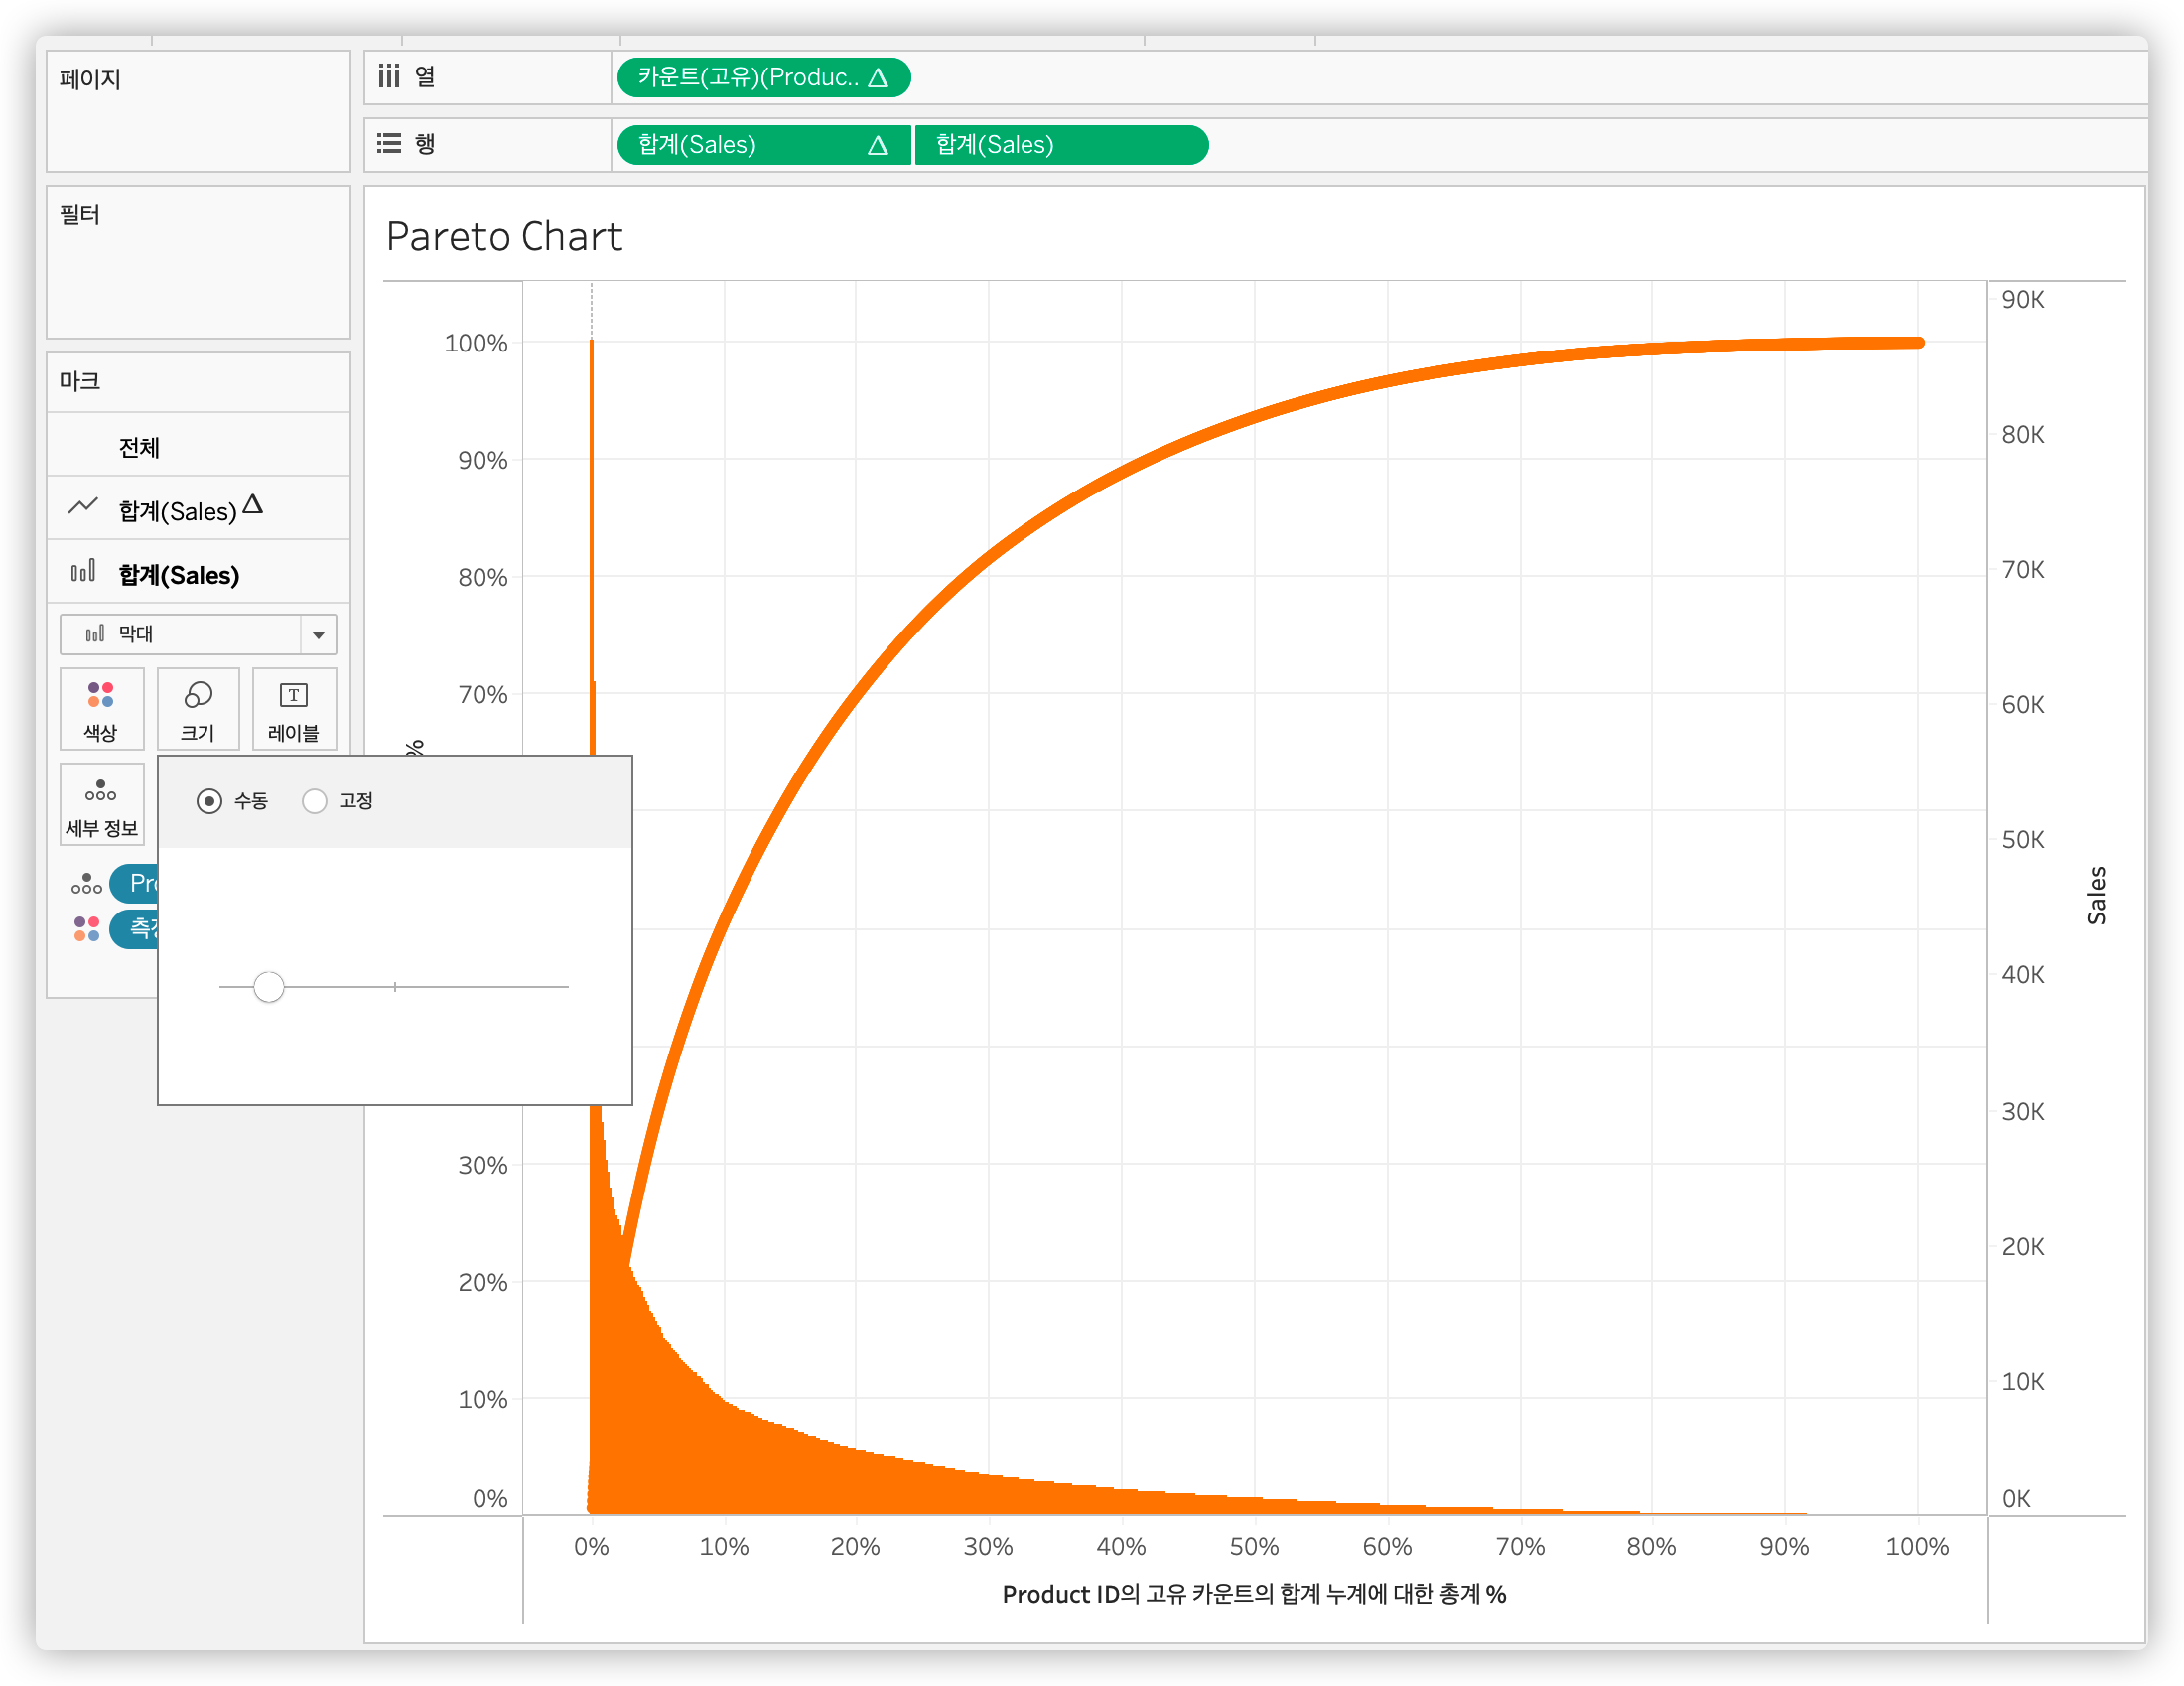Click the size slider handle
The height and width of the screenshot is (1686, 2184).
click(x=268, y=987)
